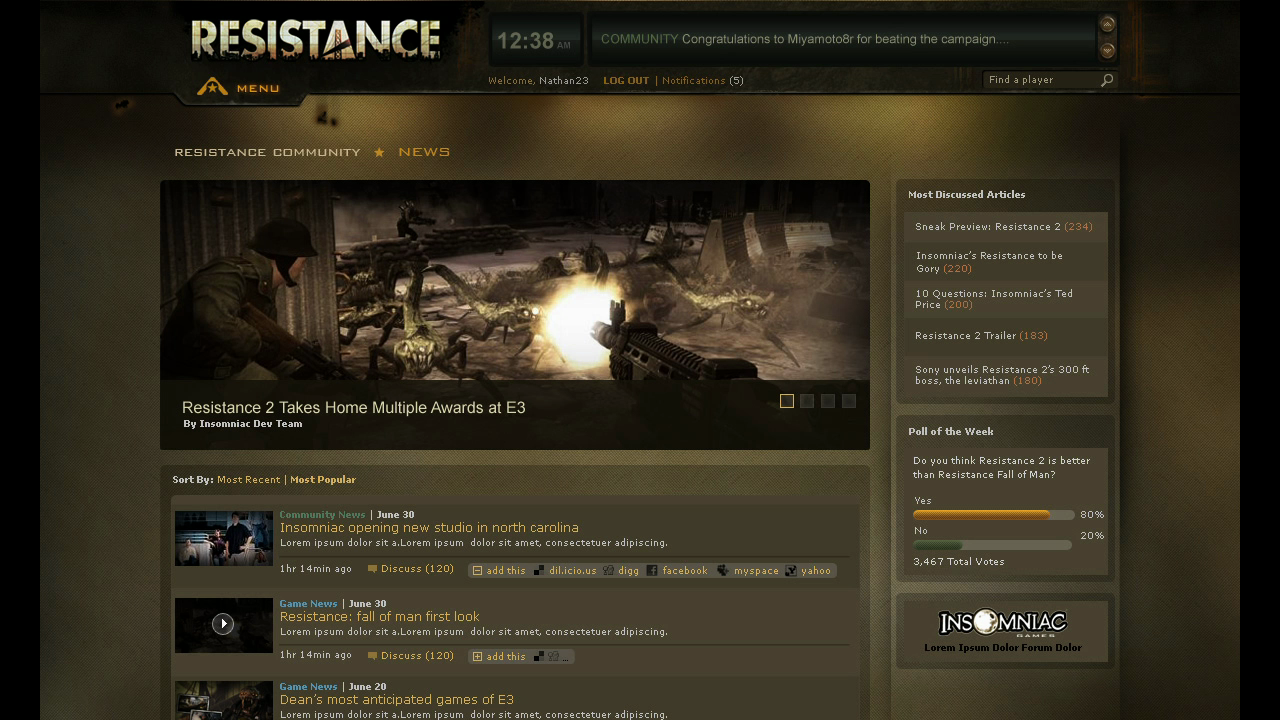The height and width of the screenshot is (720, 1280).
Task: Bookmark article with del.icio.us icon
Action: [539, 571]
